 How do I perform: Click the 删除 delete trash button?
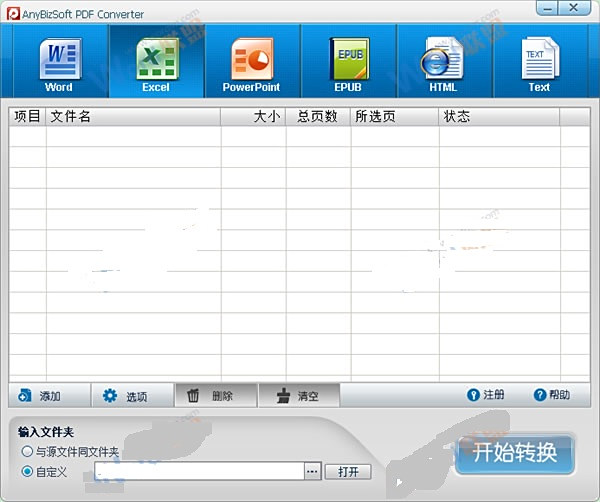[216, 396]
